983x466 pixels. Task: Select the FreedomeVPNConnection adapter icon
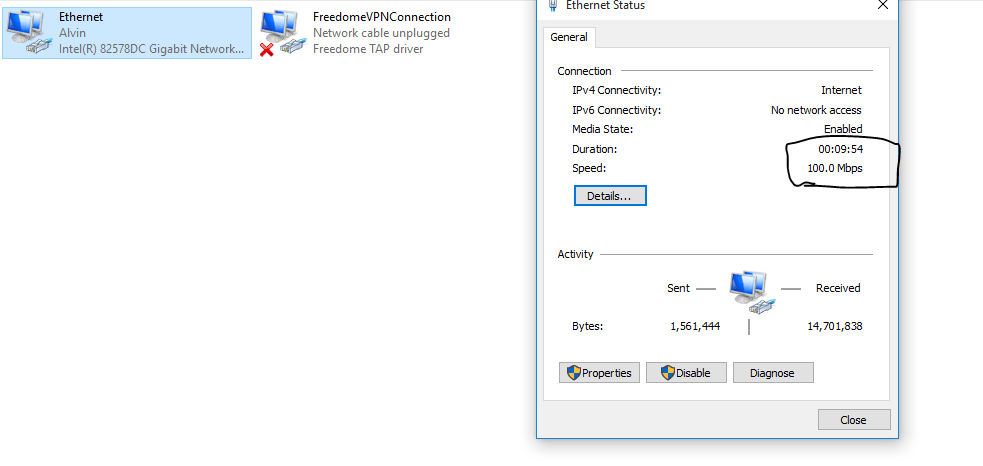pos(283,33)
